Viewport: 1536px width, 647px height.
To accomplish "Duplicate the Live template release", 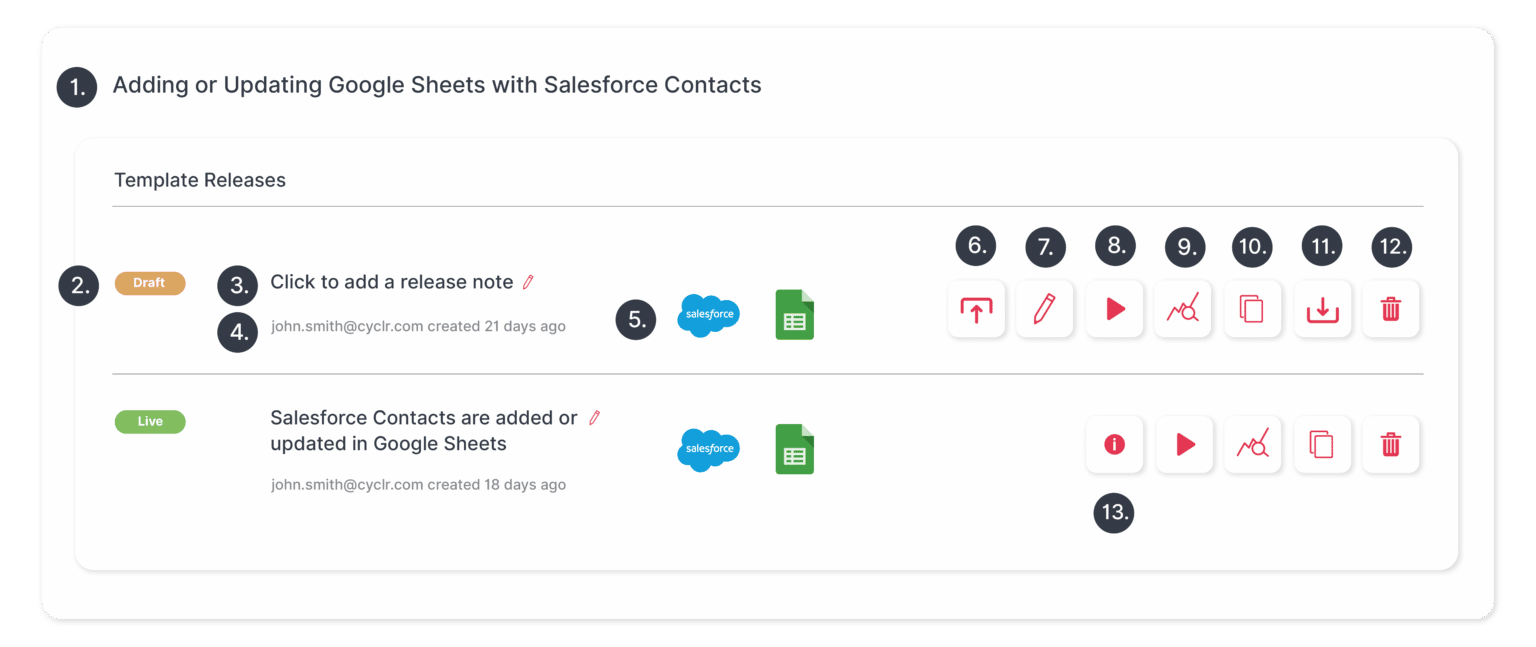I will 1322,444.
